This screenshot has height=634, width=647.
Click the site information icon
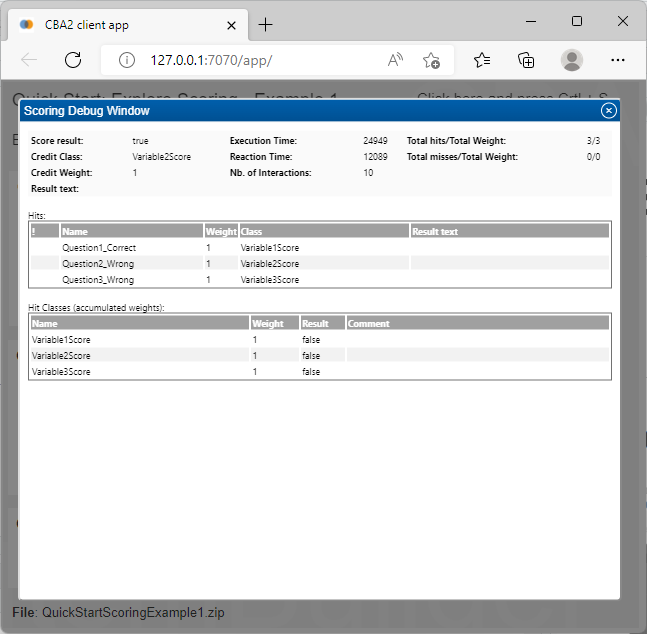(127, 60)
